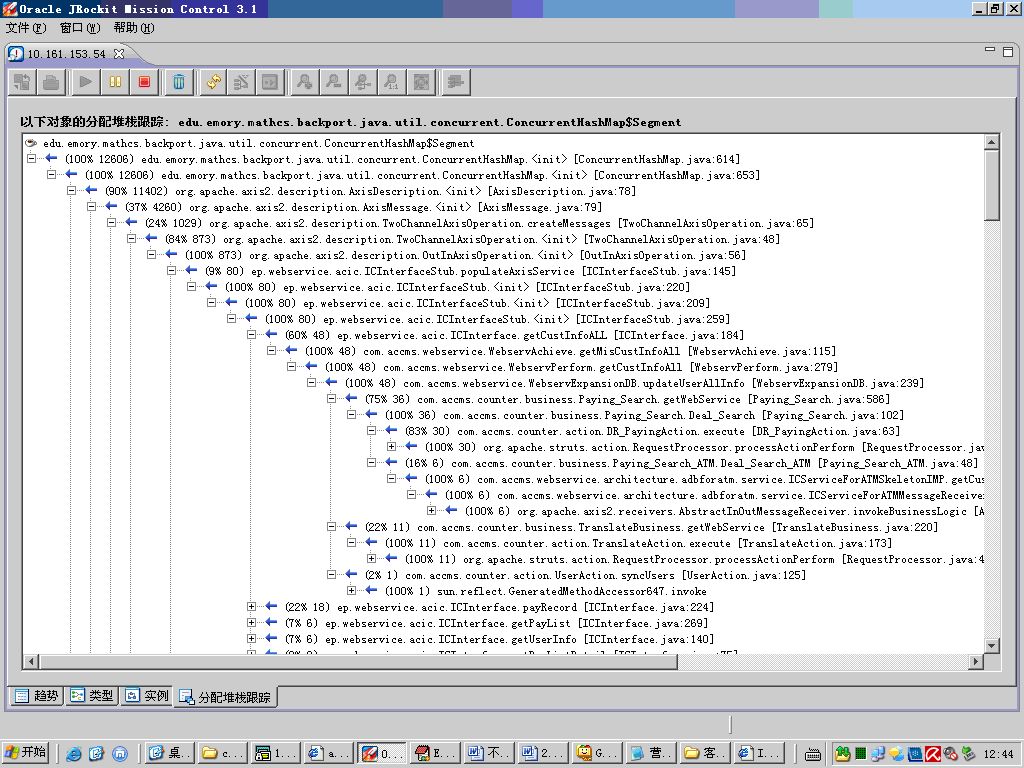Expand the GeneratedMethodAccessor647.invoke node
The width and height of the screenshot is (1024, 768).
pos(352,591)
